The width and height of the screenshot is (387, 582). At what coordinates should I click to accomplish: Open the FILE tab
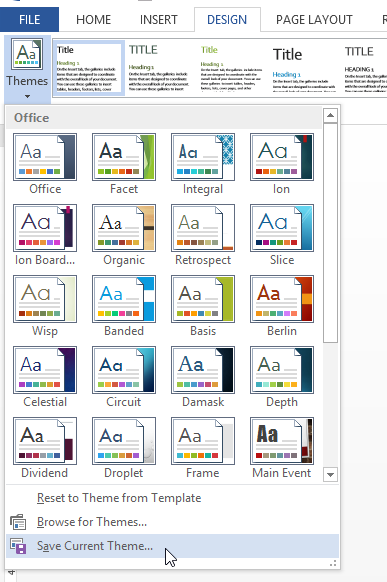[x=29, y=19]
